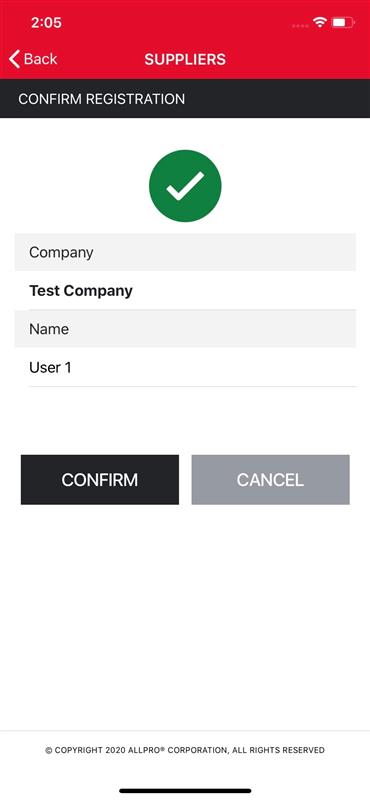370x800 pixels.
Task: Tap the ALLPRO copyright footer text
Action: 185,750
